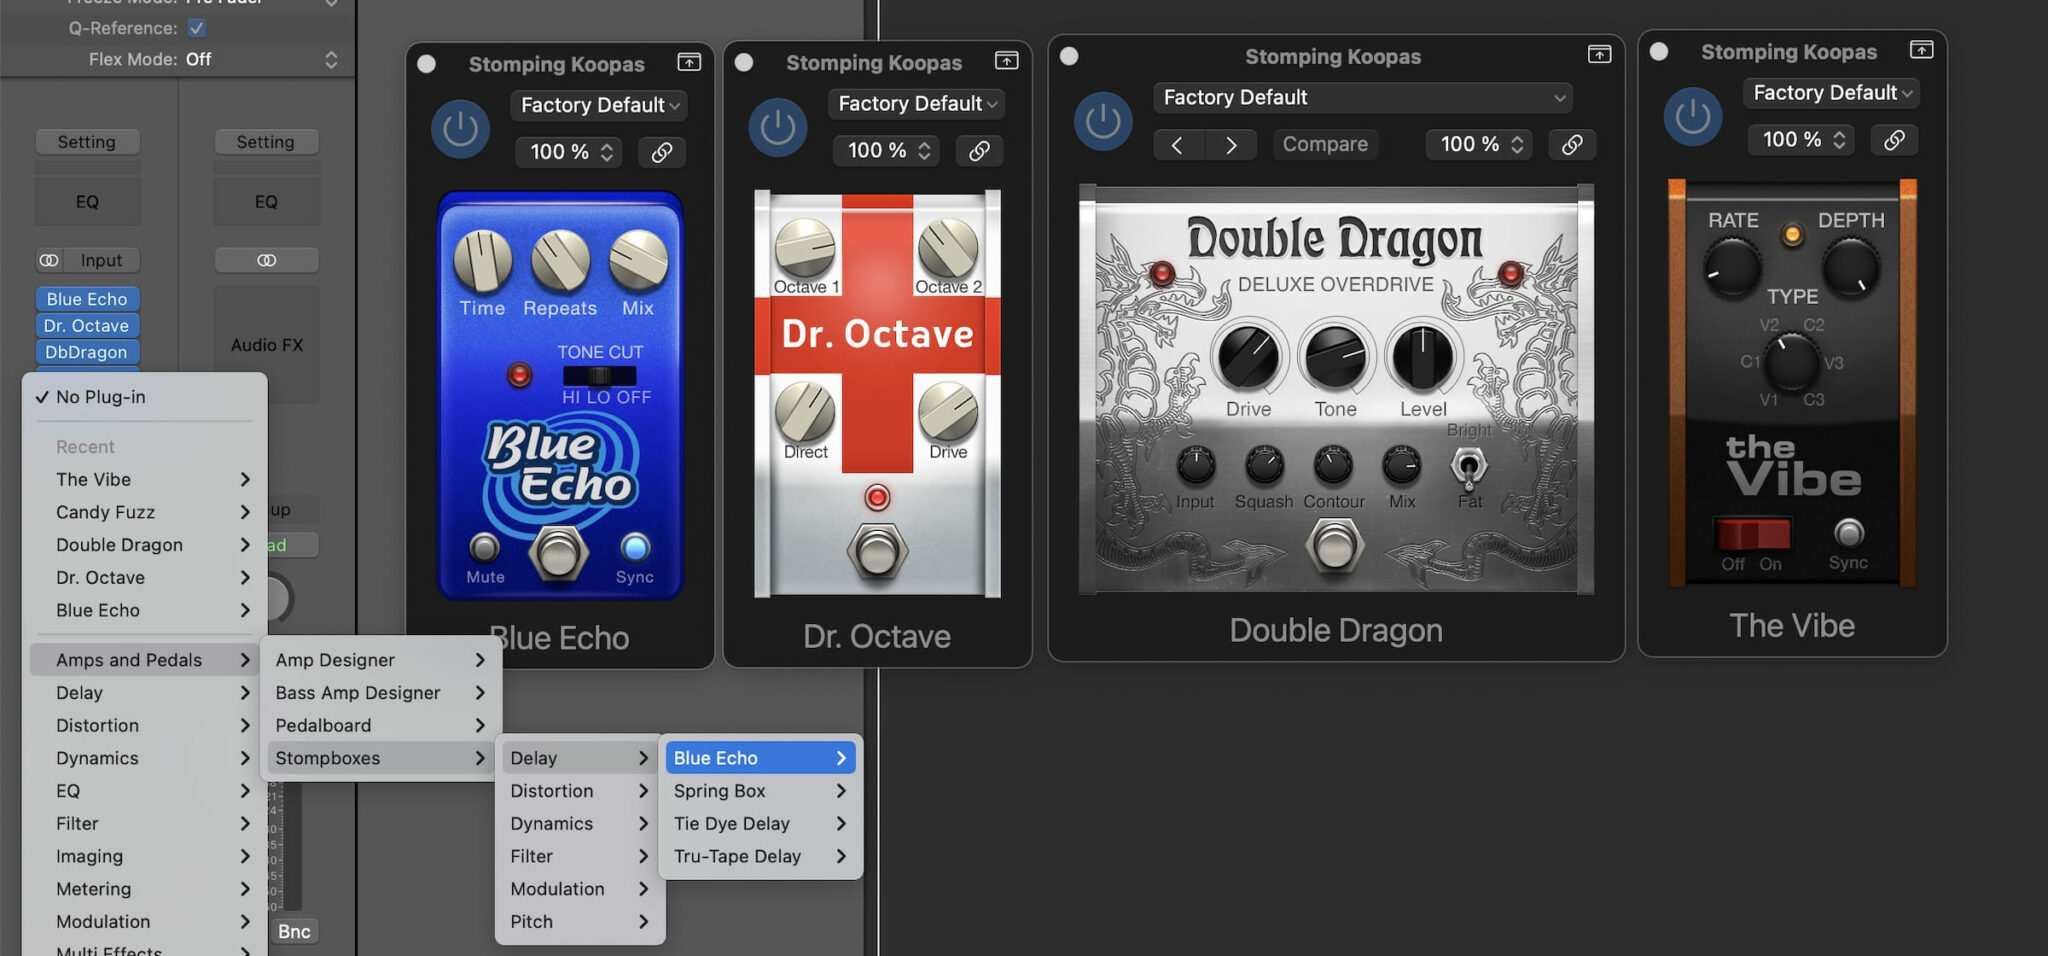Image resolution: width=2048 pixels, height=956 pixels.
Task: Click the Sync button on The Vibe pedal
Action: point(1849,532)
